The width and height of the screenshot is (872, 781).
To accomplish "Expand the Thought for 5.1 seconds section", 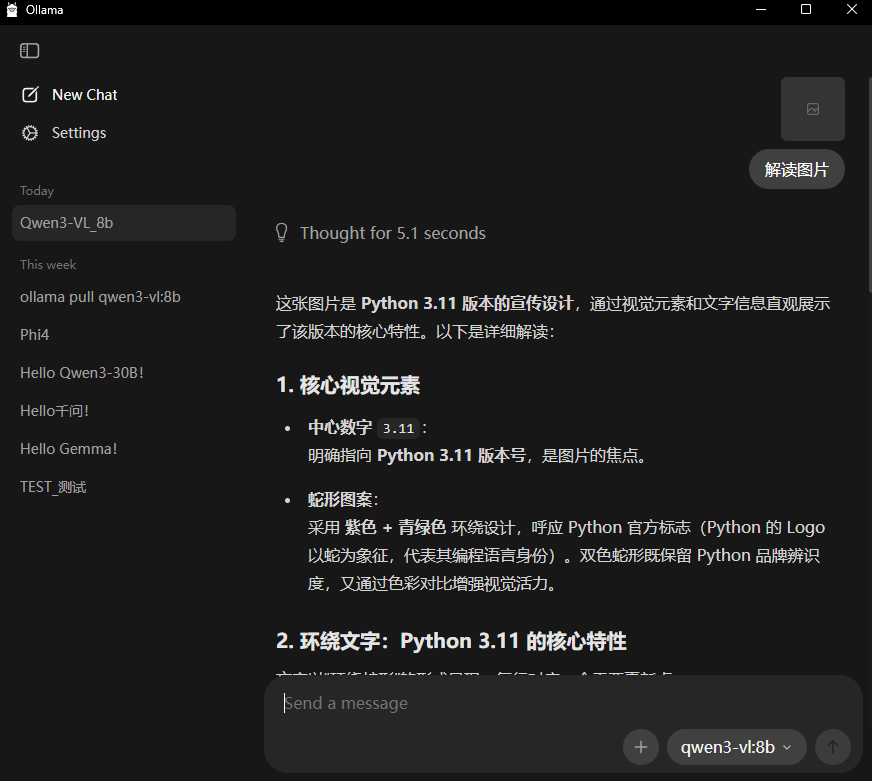I will pos(394,232).
